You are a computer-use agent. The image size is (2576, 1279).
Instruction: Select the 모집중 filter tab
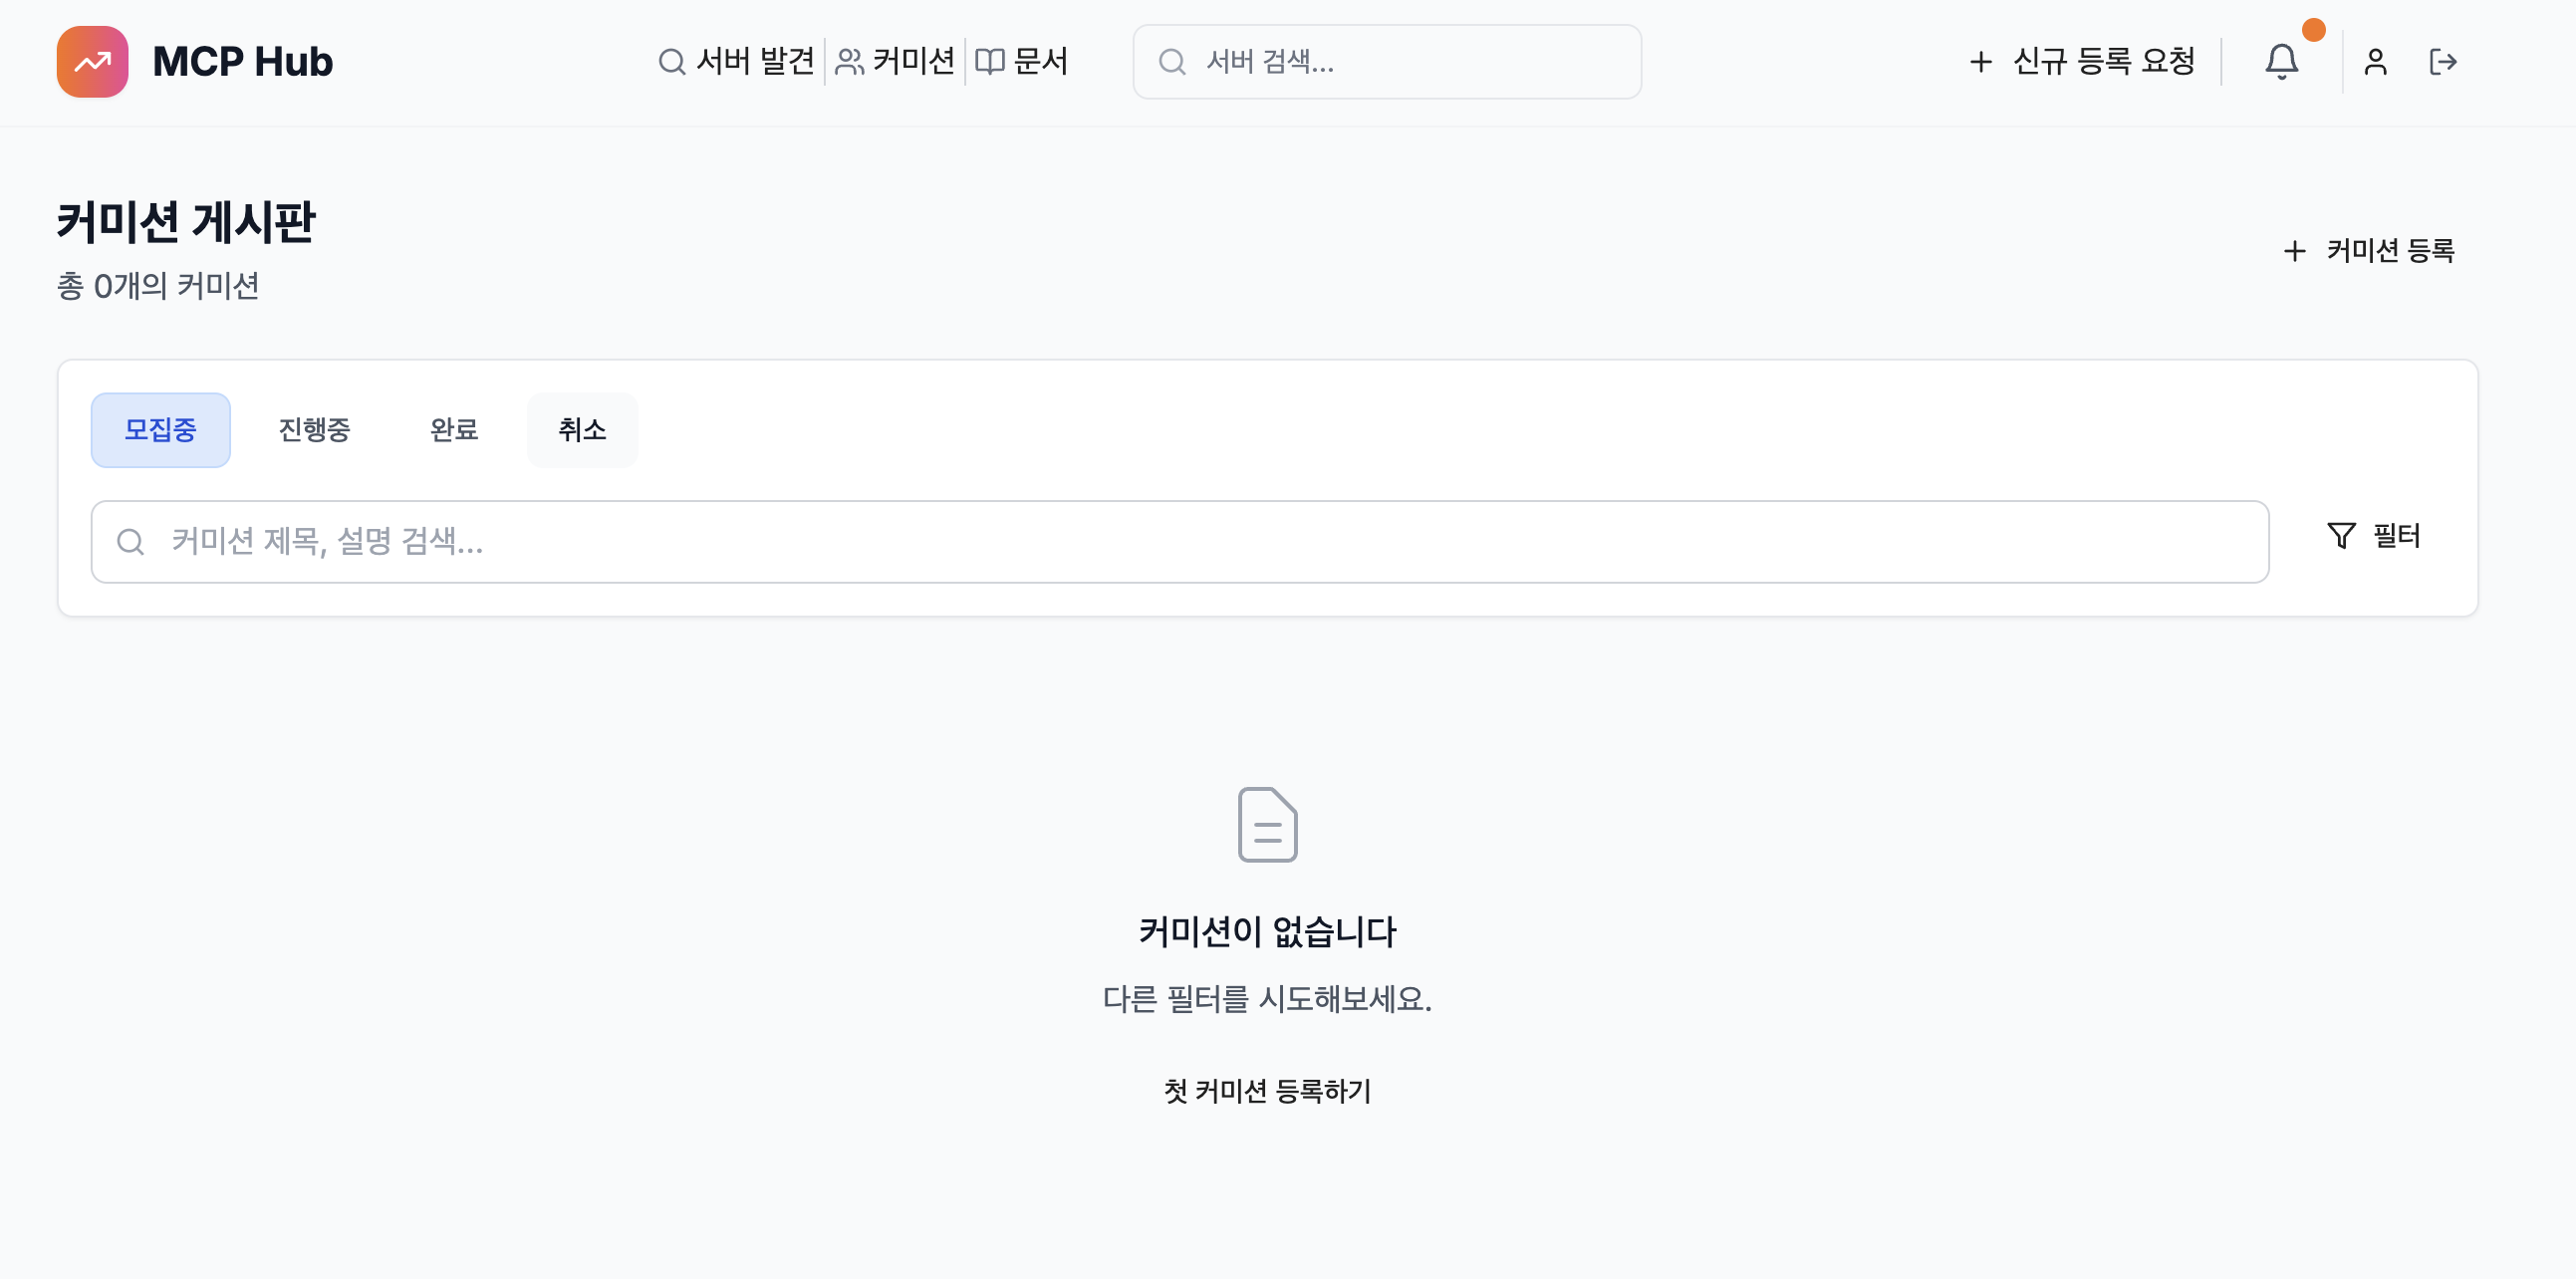tap(161, 429)
